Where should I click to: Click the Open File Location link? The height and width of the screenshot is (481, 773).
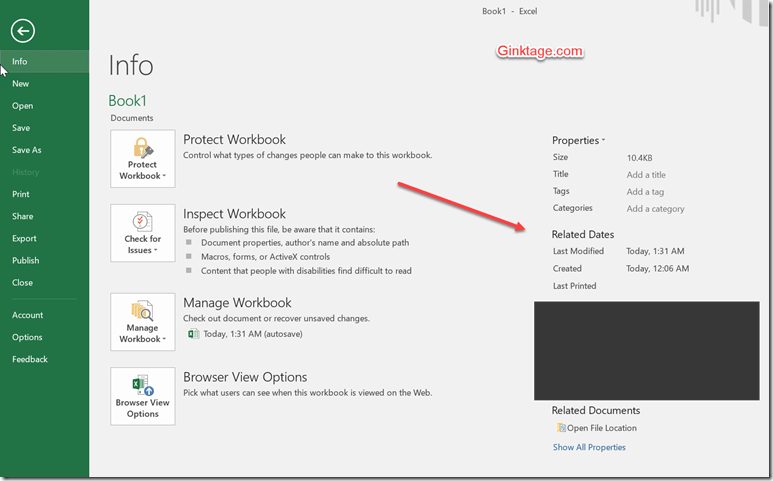602,428
